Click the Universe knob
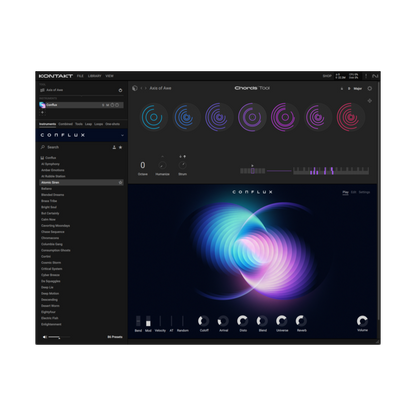The height and width of the screenshot is (416, 416). [282, 321]
